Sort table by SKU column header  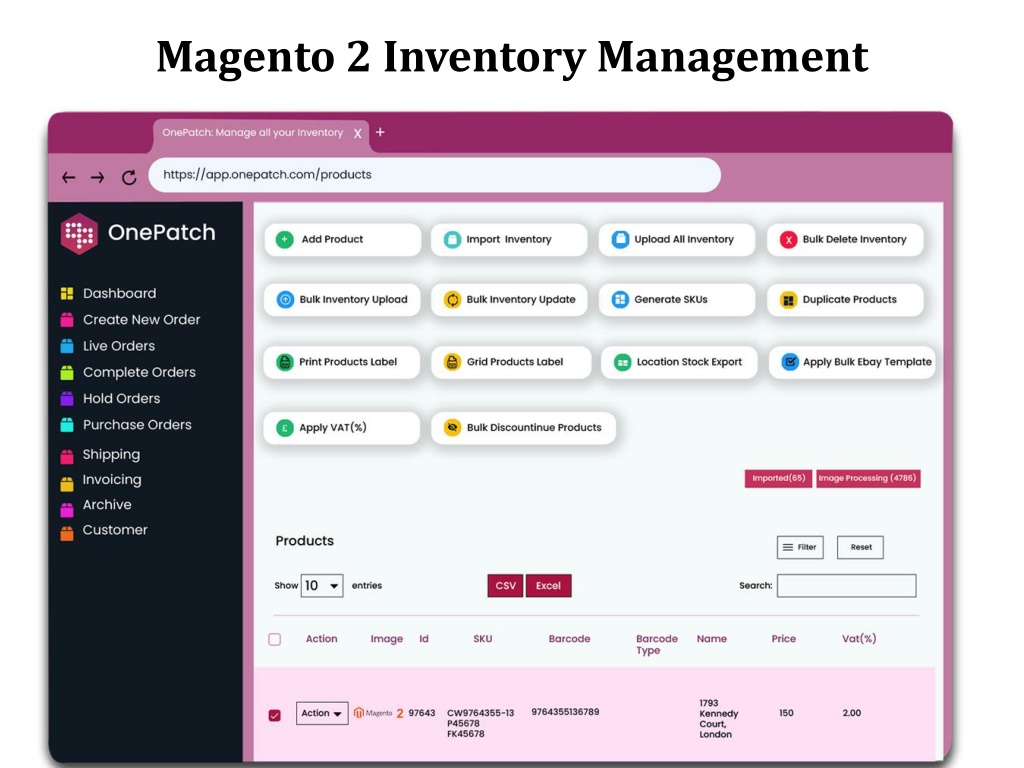click(x=483, y=639)
